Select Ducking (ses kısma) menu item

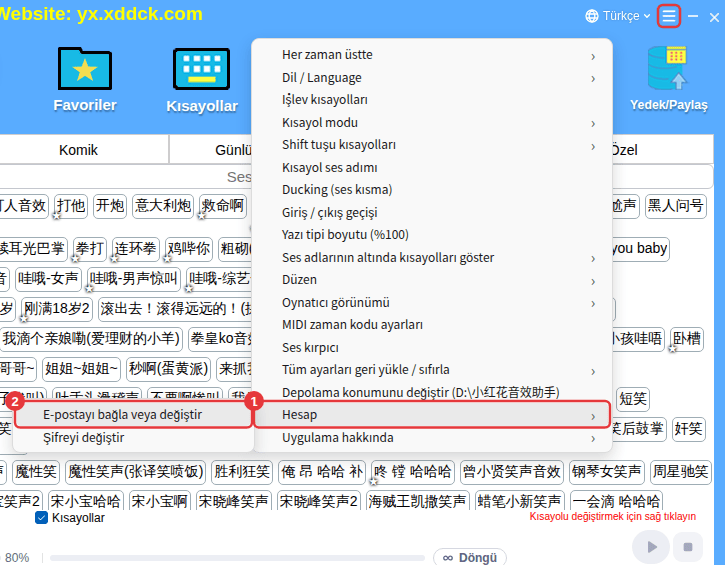click(x=432, y=190)
